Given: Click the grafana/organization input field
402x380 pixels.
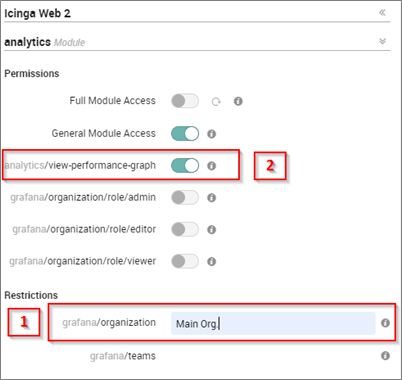Looking at the screenshot, I should click(x=273, y=323).
